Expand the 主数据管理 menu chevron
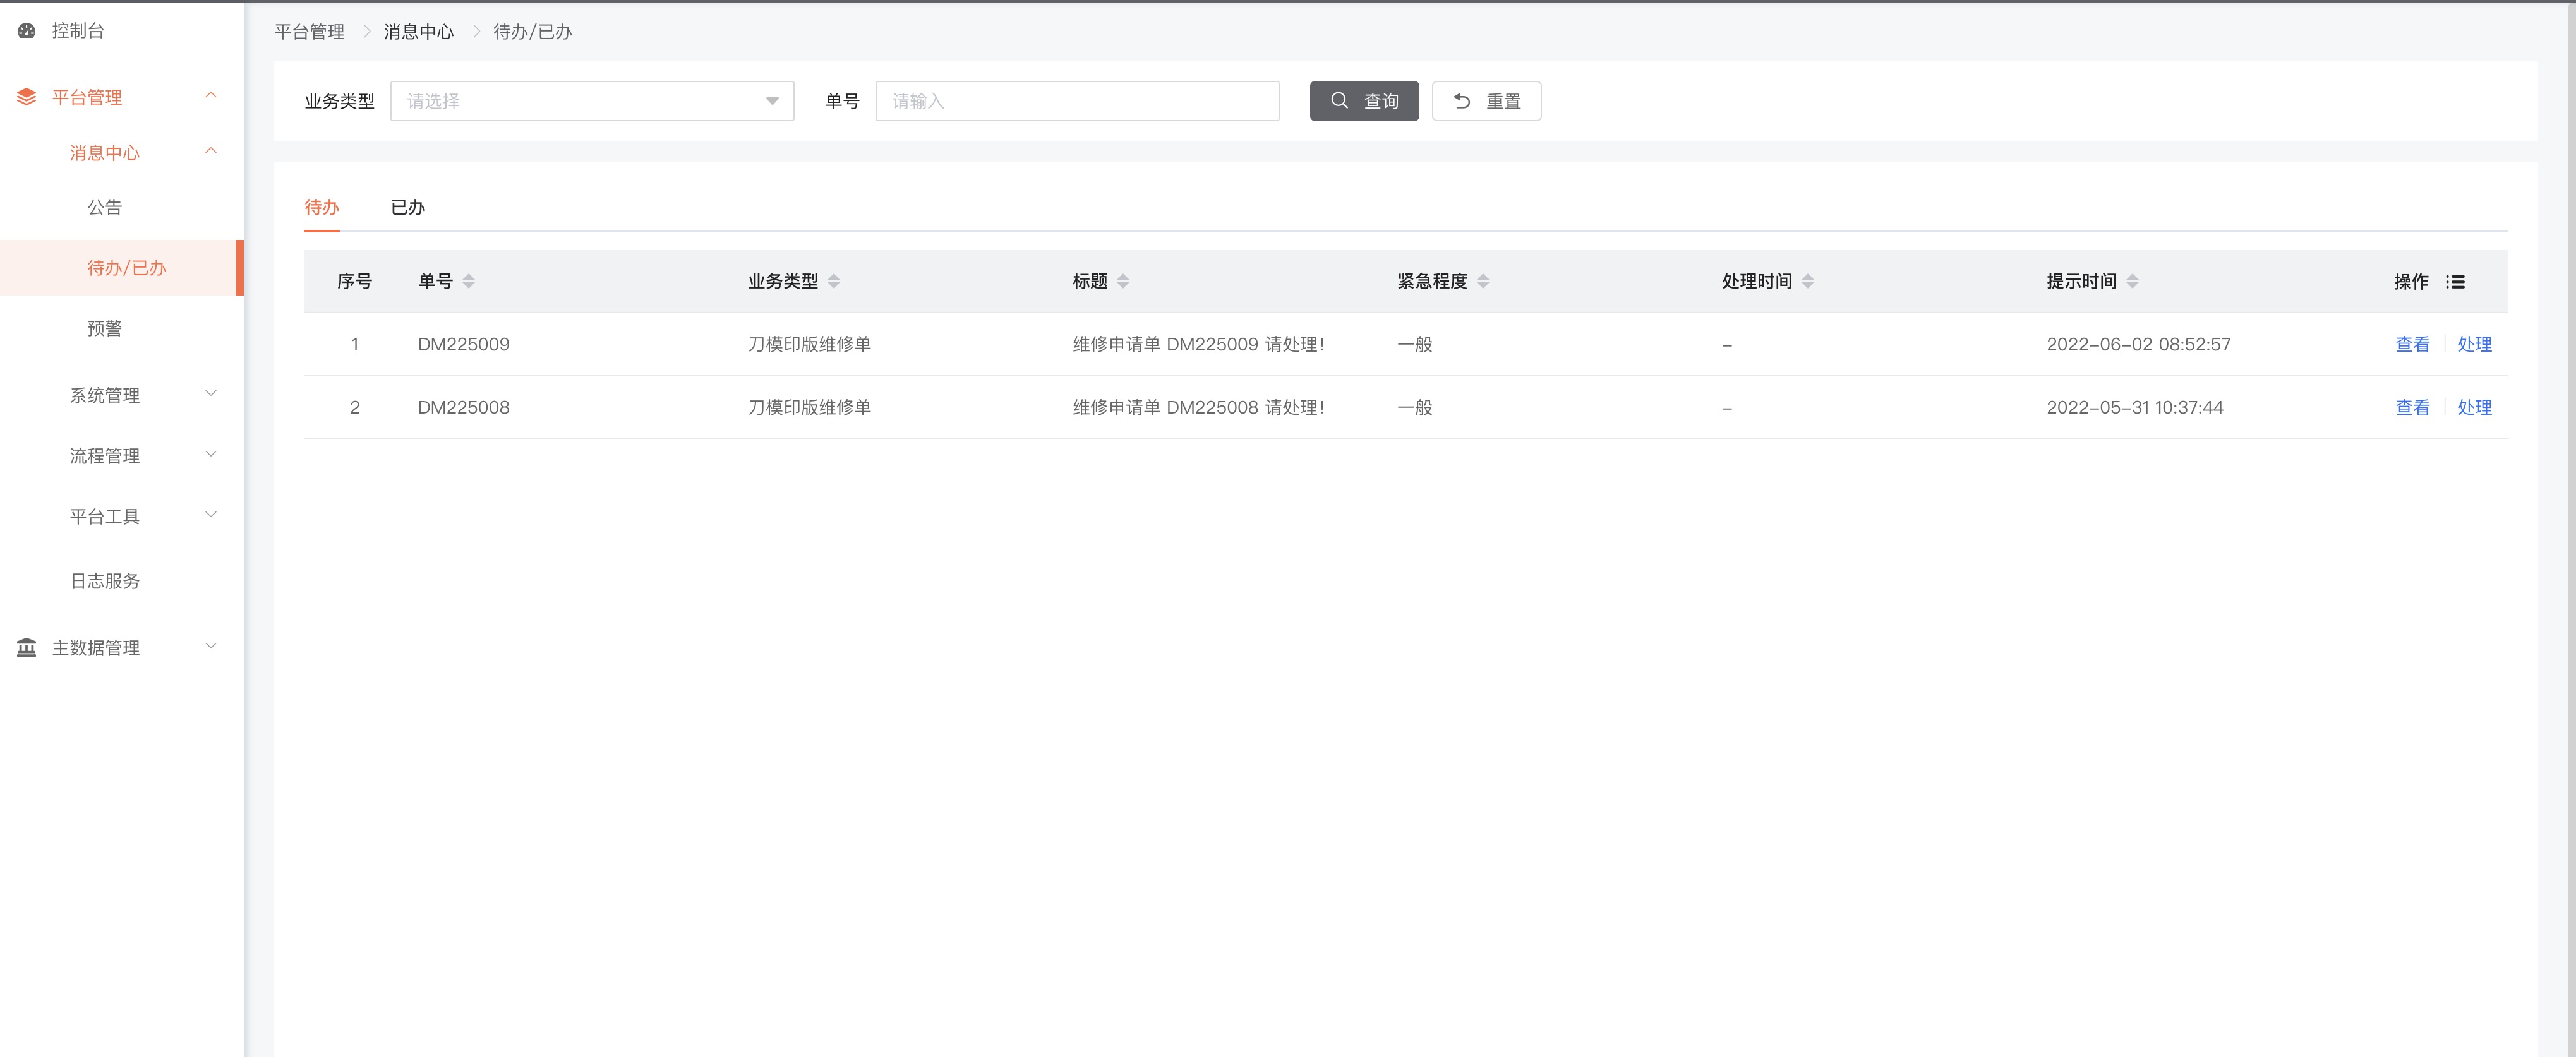This screenshot has height=1057, width=2576. (x=211, y=647)
